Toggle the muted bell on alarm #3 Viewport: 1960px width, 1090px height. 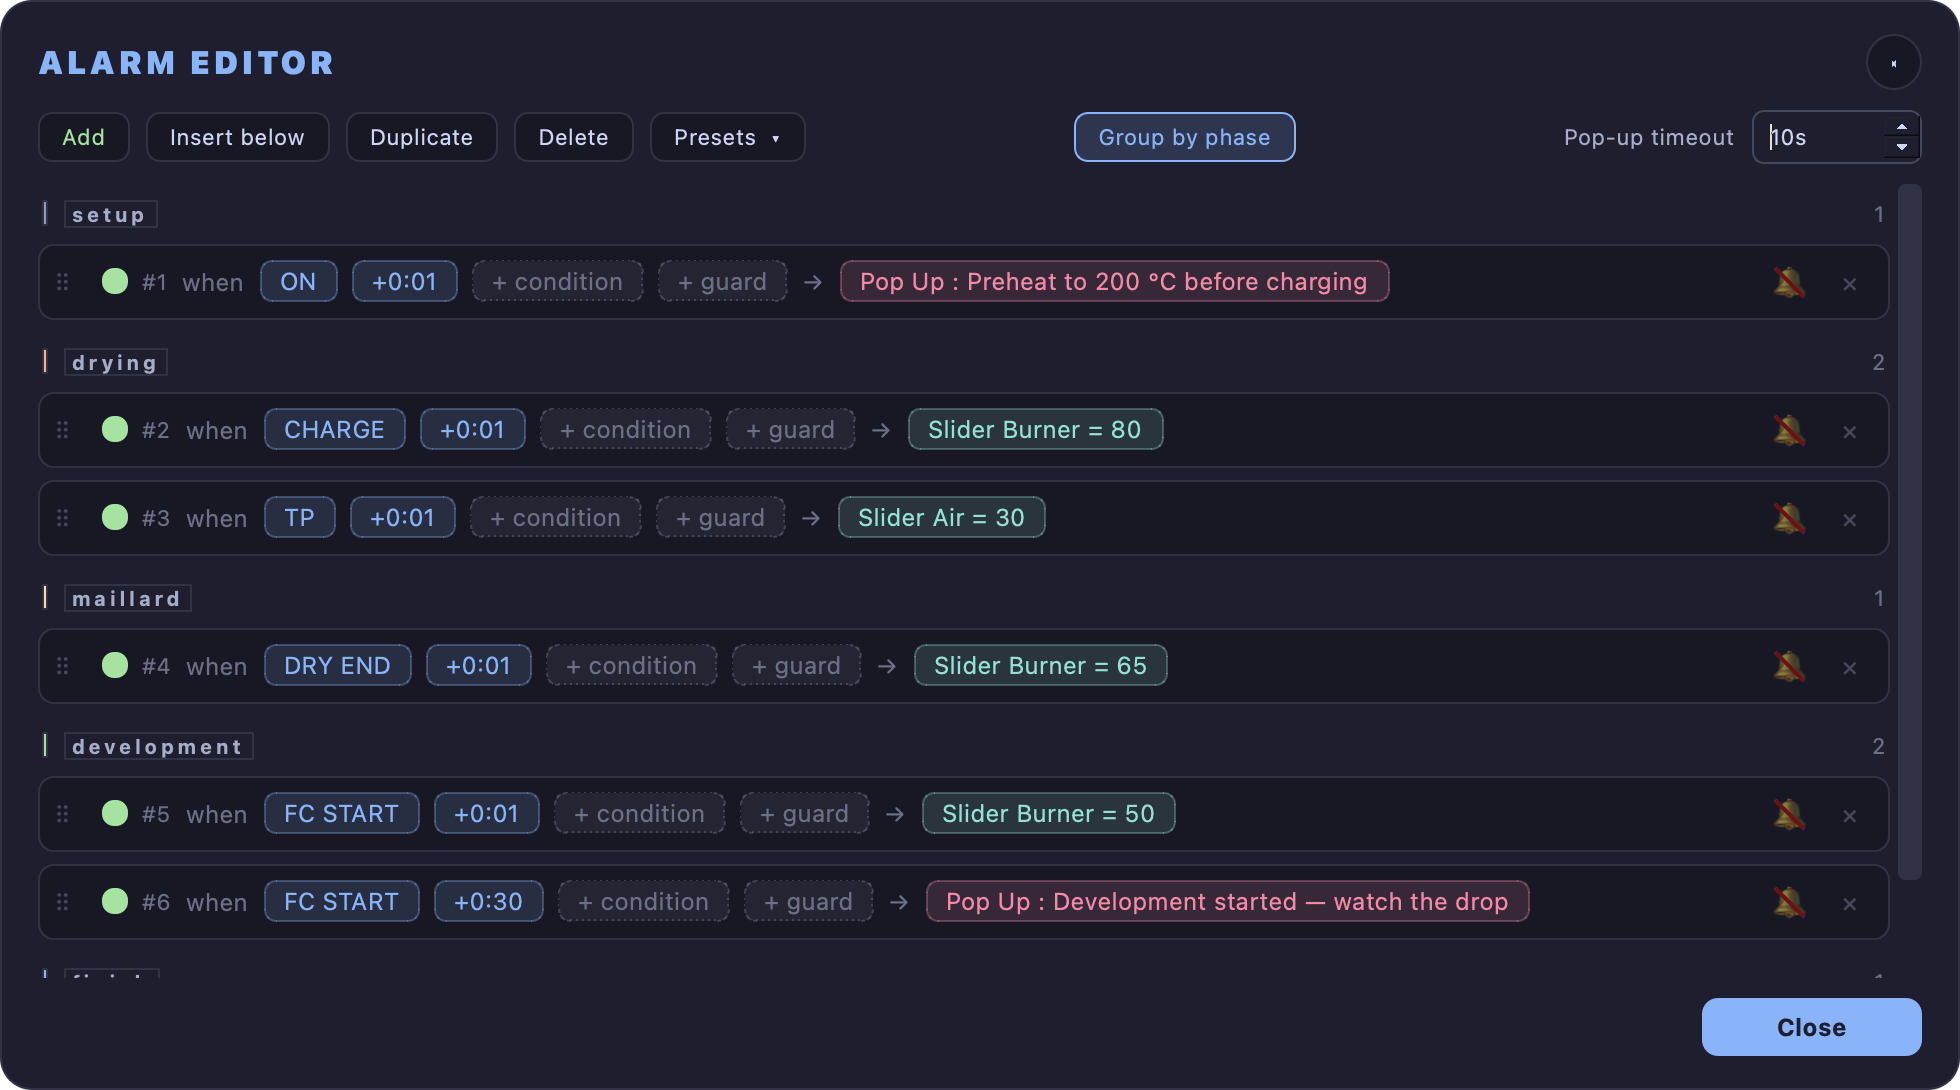click(1789, 519)
